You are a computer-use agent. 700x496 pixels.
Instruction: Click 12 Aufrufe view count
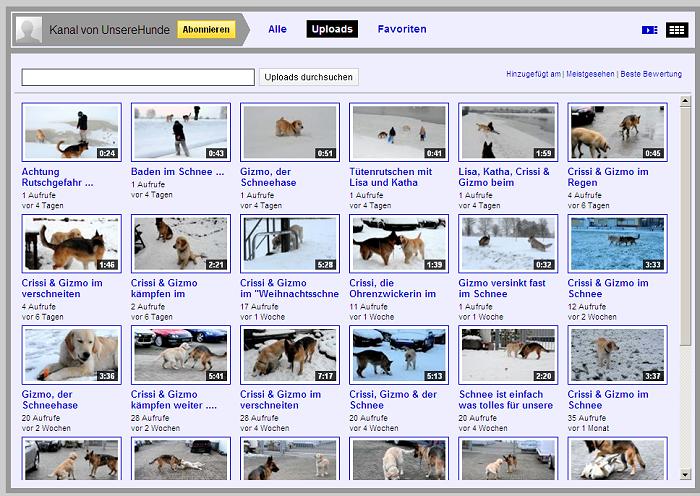tap(587, 307)
